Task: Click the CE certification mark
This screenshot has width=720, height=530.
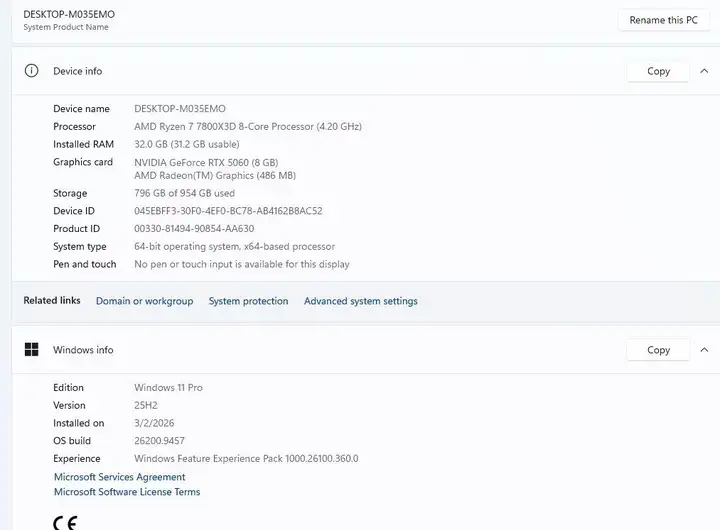Action: pyautogui.click(x=65, y=523)
